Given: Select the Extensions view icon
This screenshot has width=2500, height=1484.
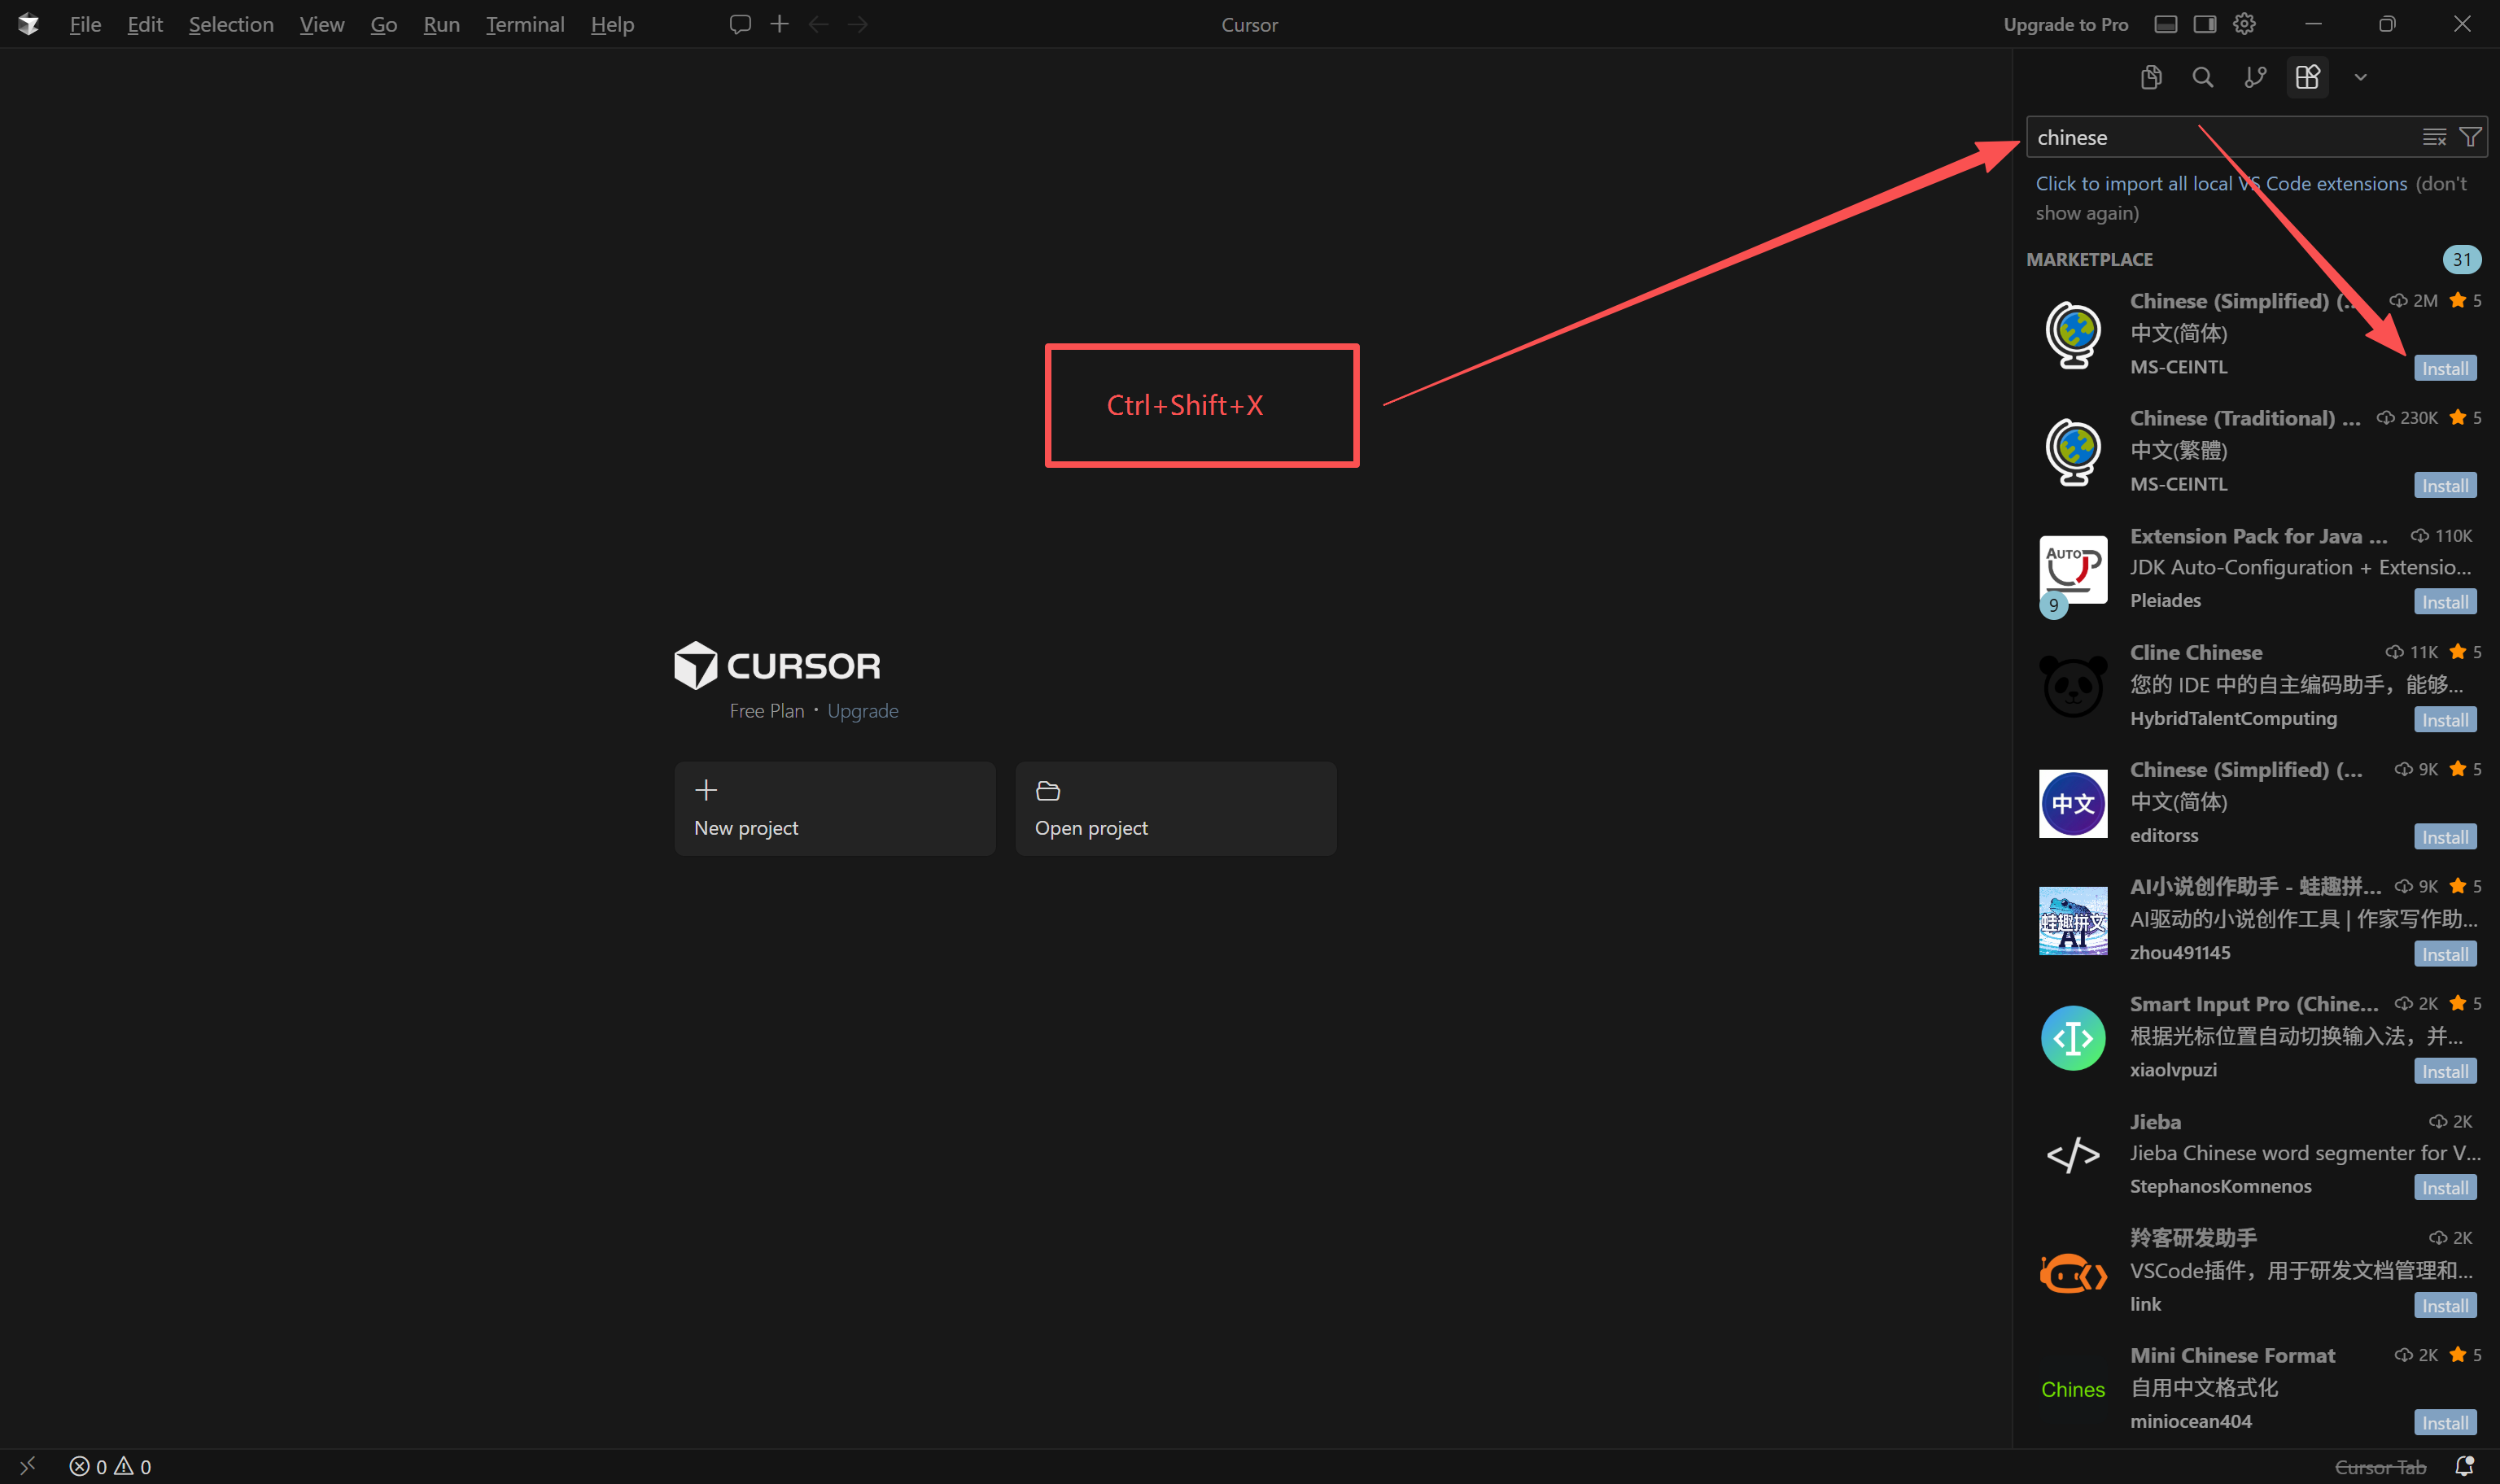Looking at the screenshot, I should [x=2307, y=77].
